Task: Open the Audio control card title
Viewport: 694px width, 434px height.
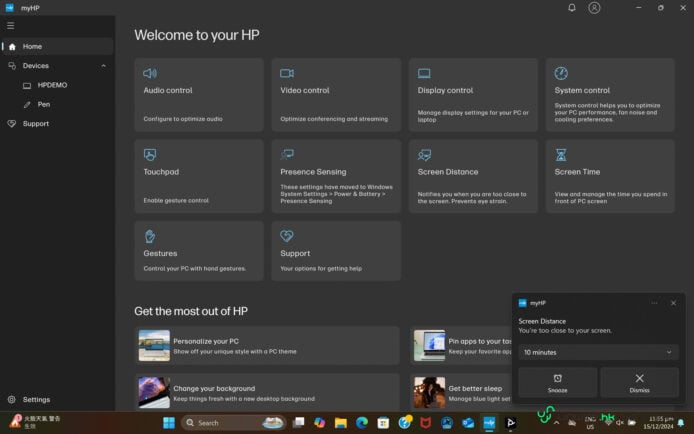Action: point(168,90)
